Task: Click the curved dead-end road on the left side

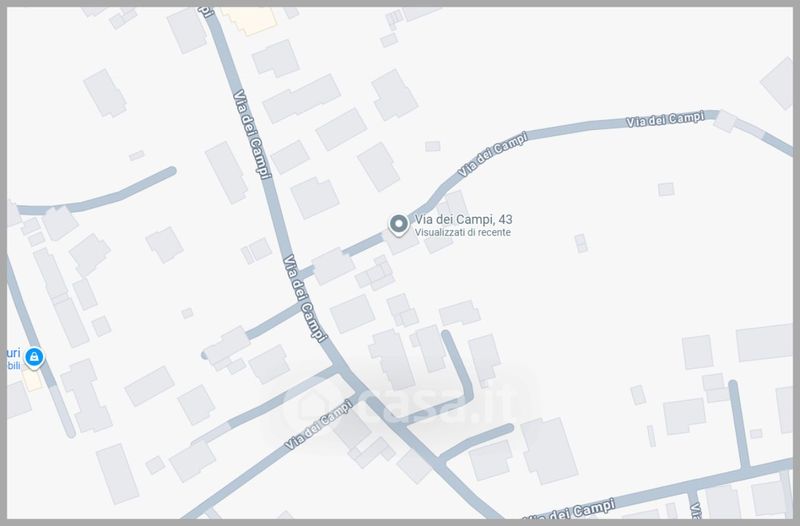Action: pyautogui.click(x=97, y=194)
